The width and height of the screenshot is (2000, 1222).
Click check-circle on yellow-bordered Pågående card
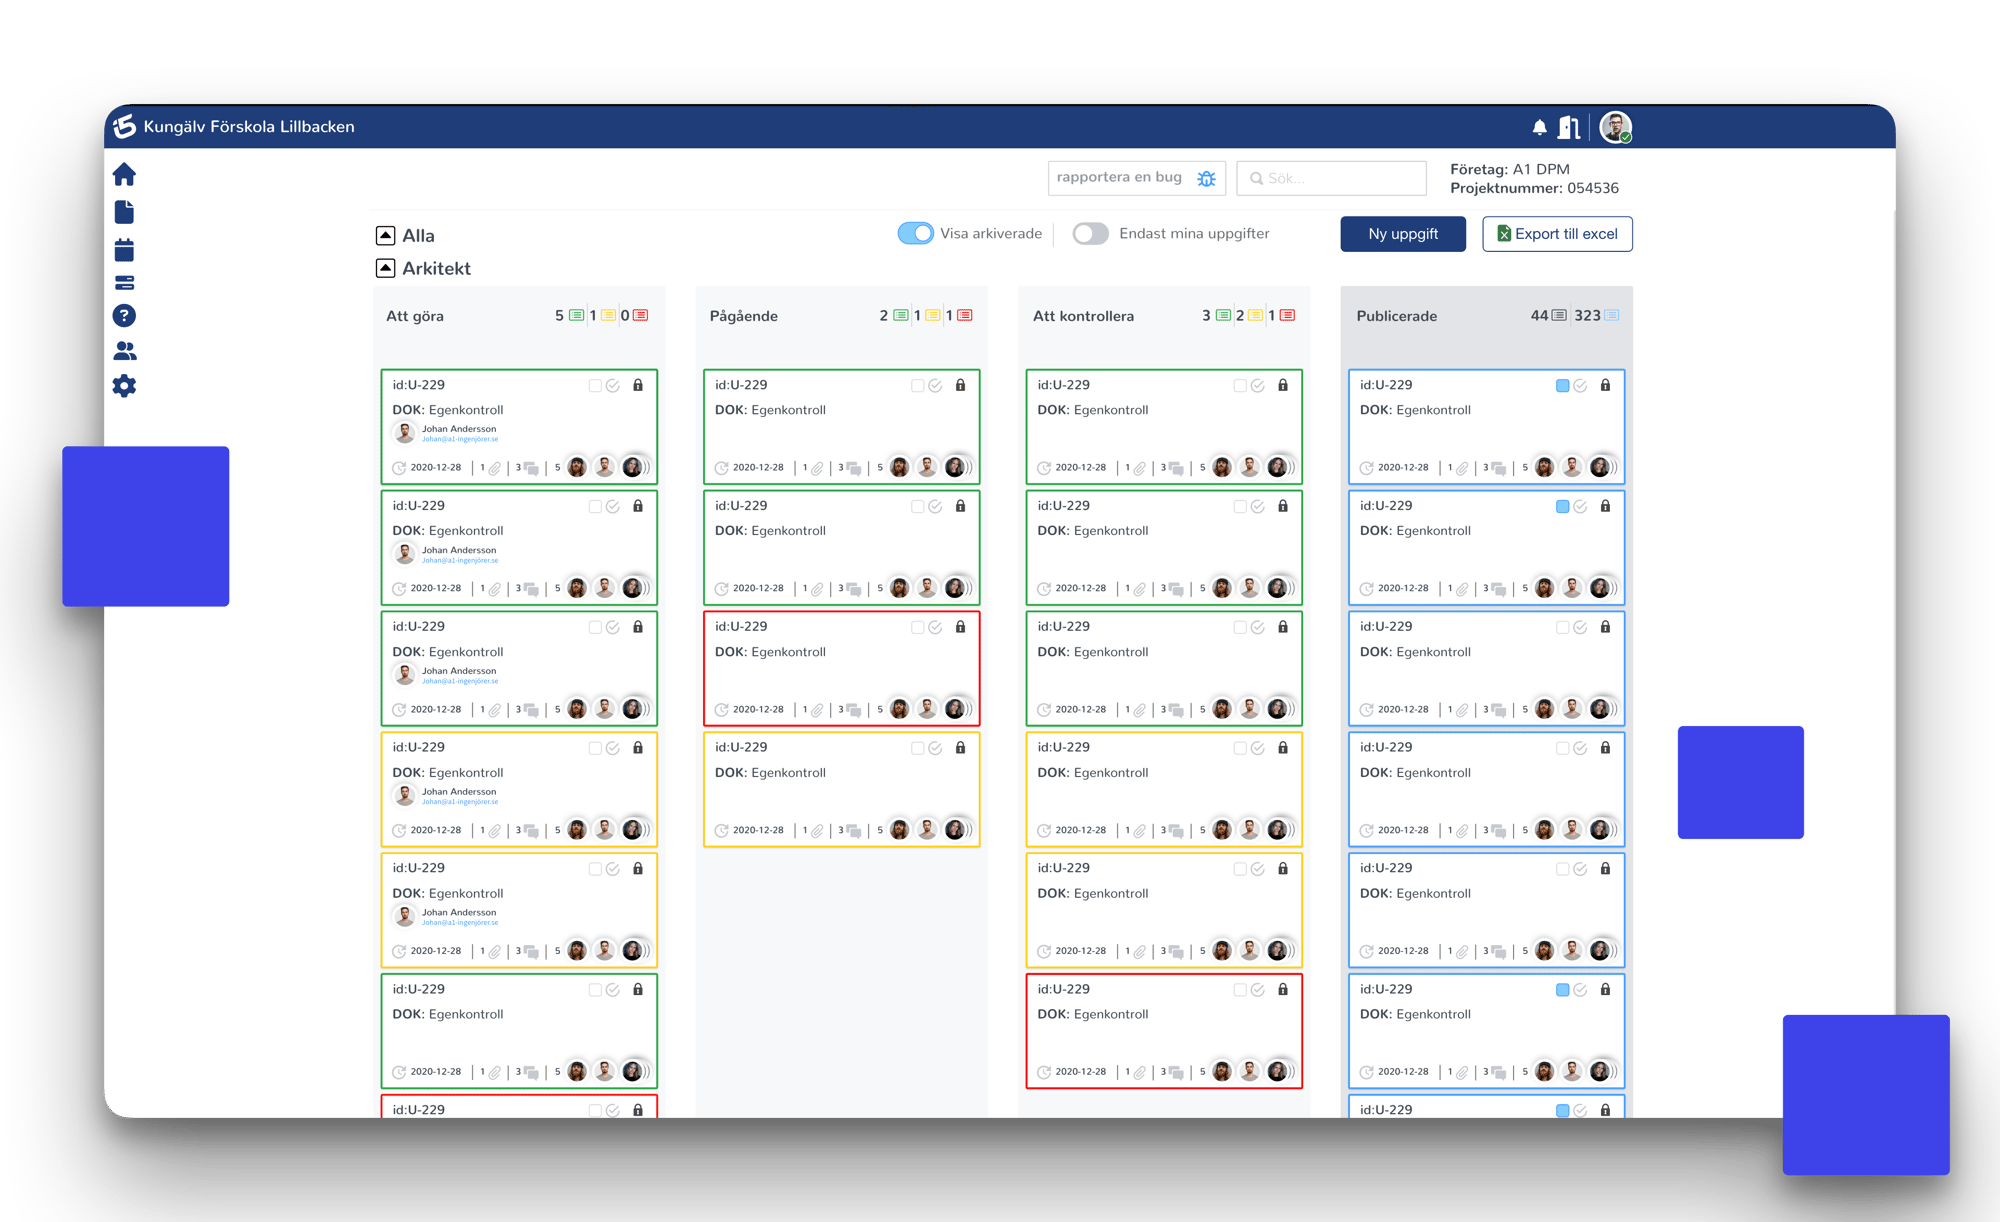(935, 748)
